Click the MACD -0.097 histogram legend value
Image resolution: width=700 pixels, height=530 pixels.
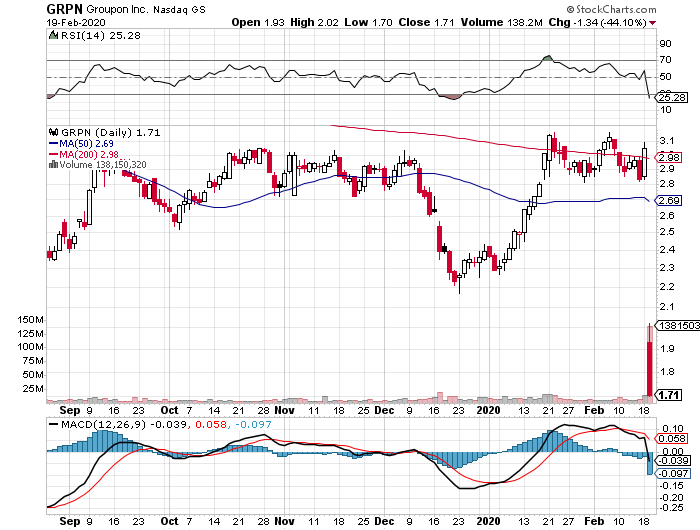coord(253,424)
